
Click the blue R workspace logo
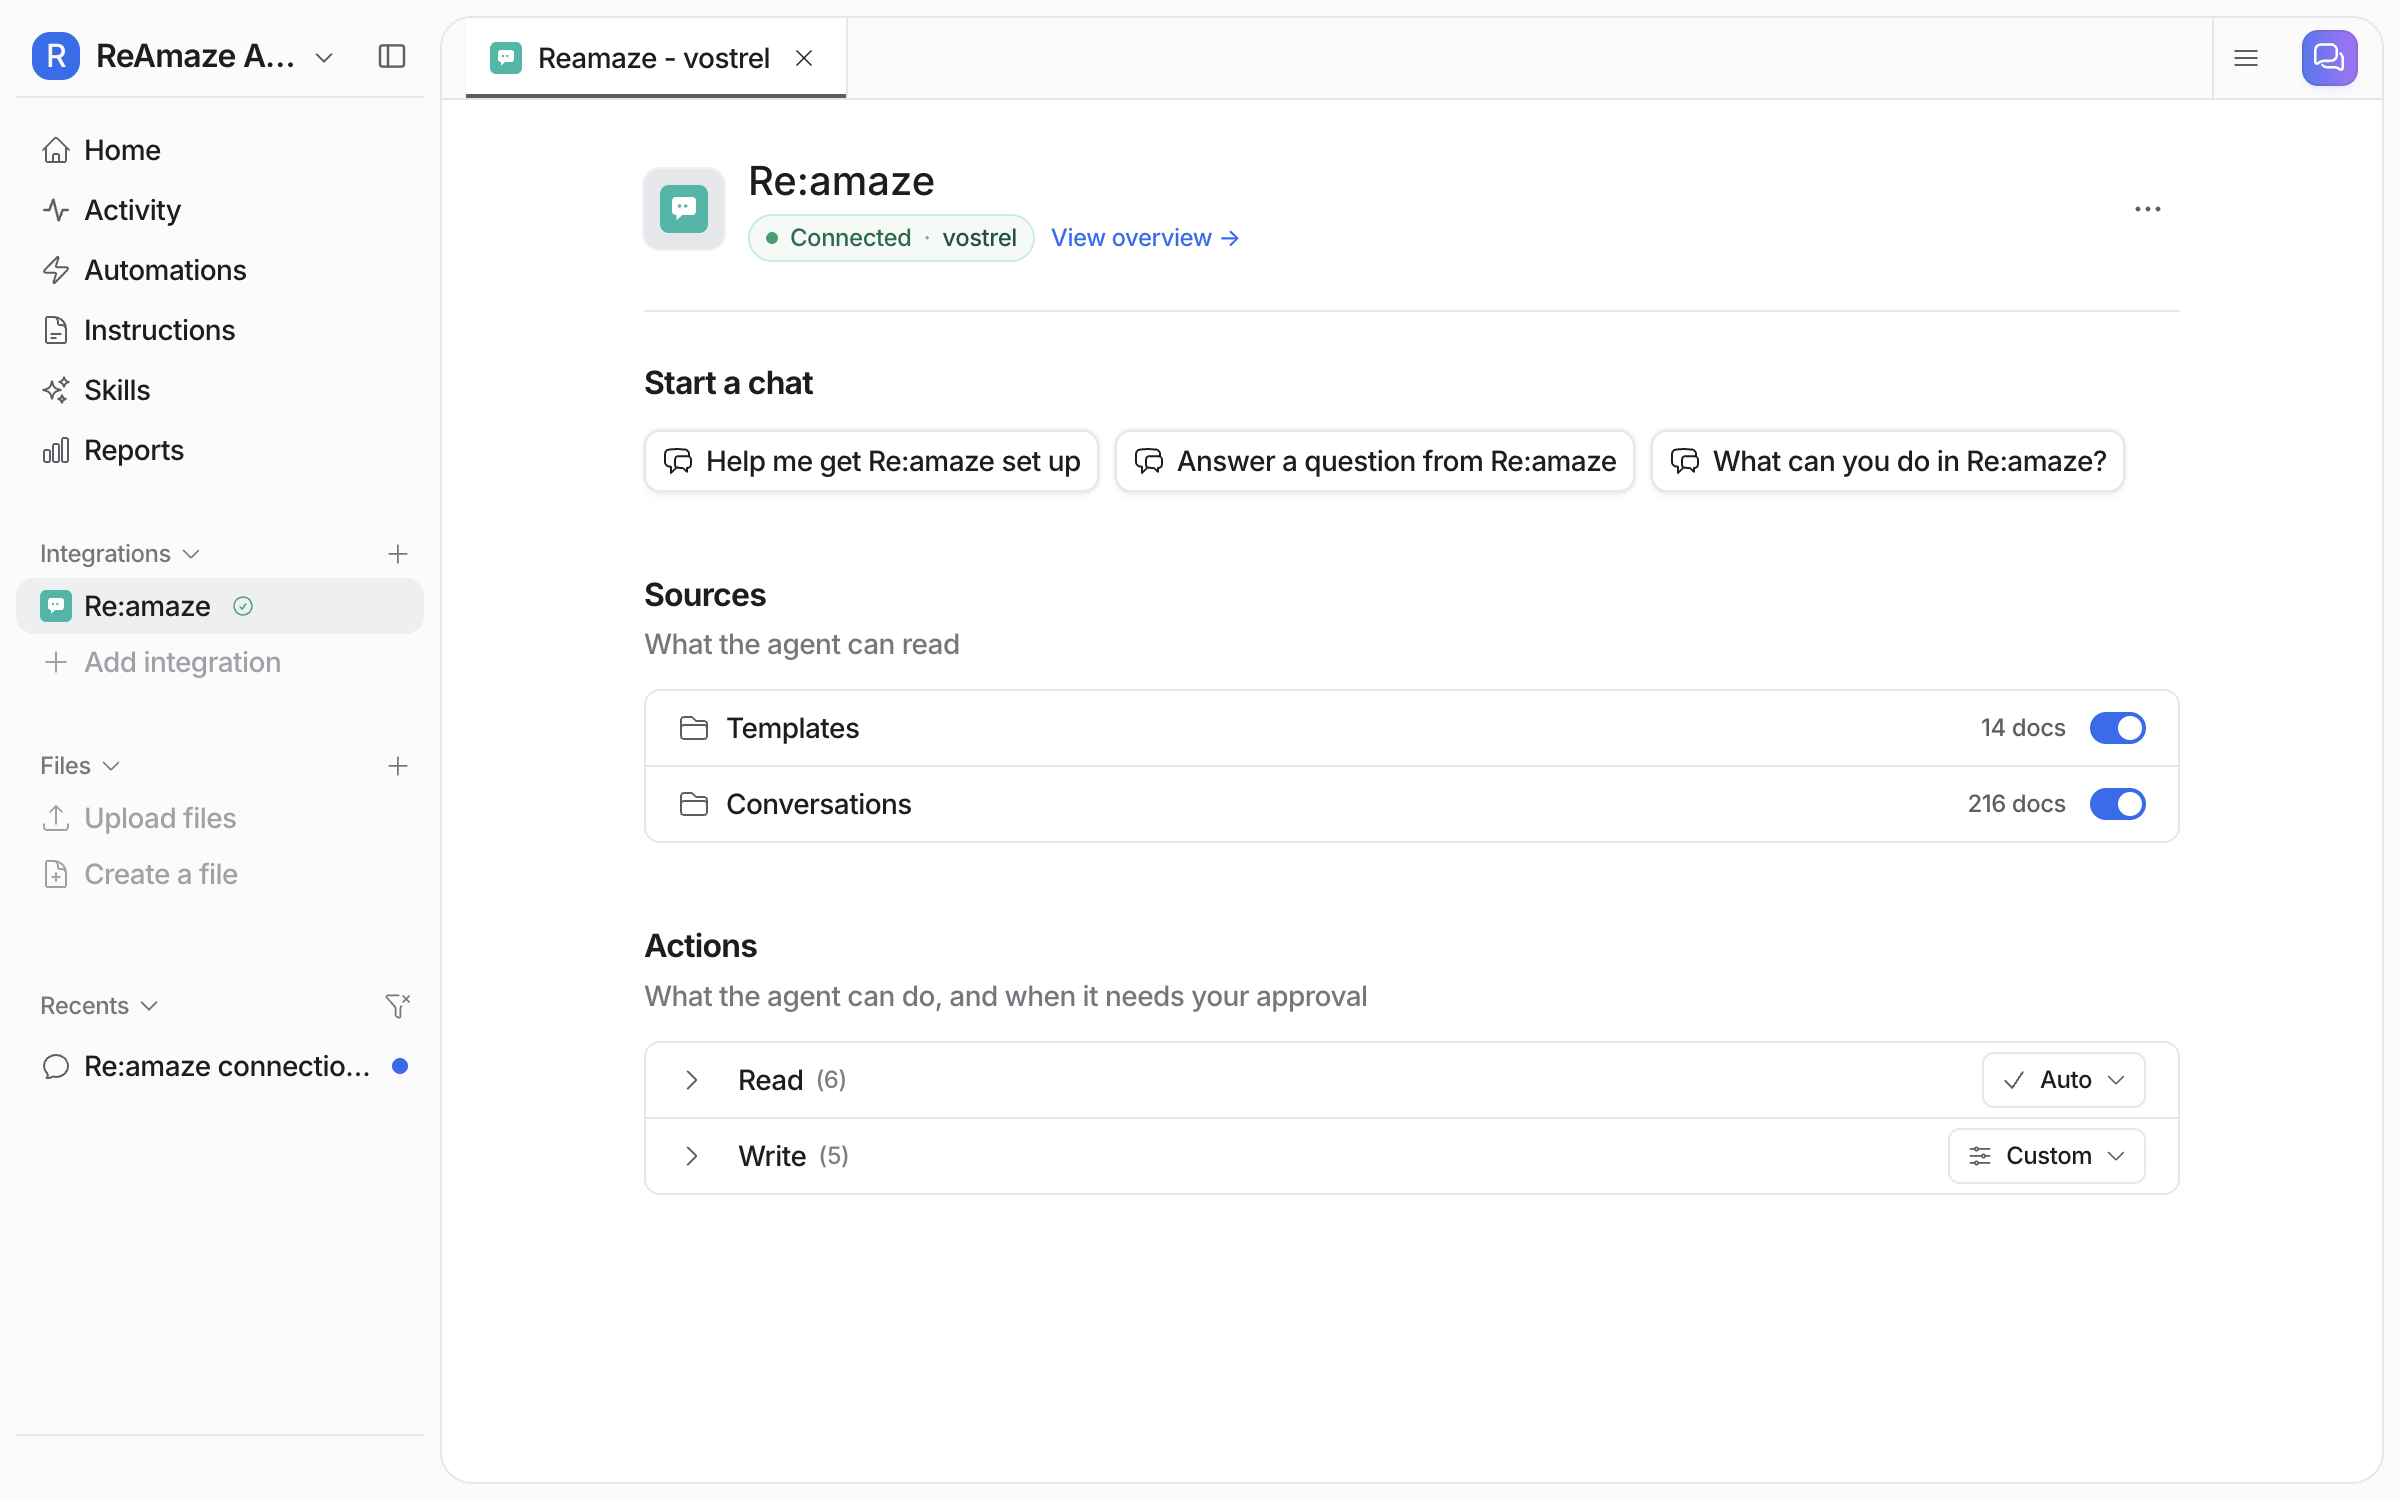coord(56,56)
